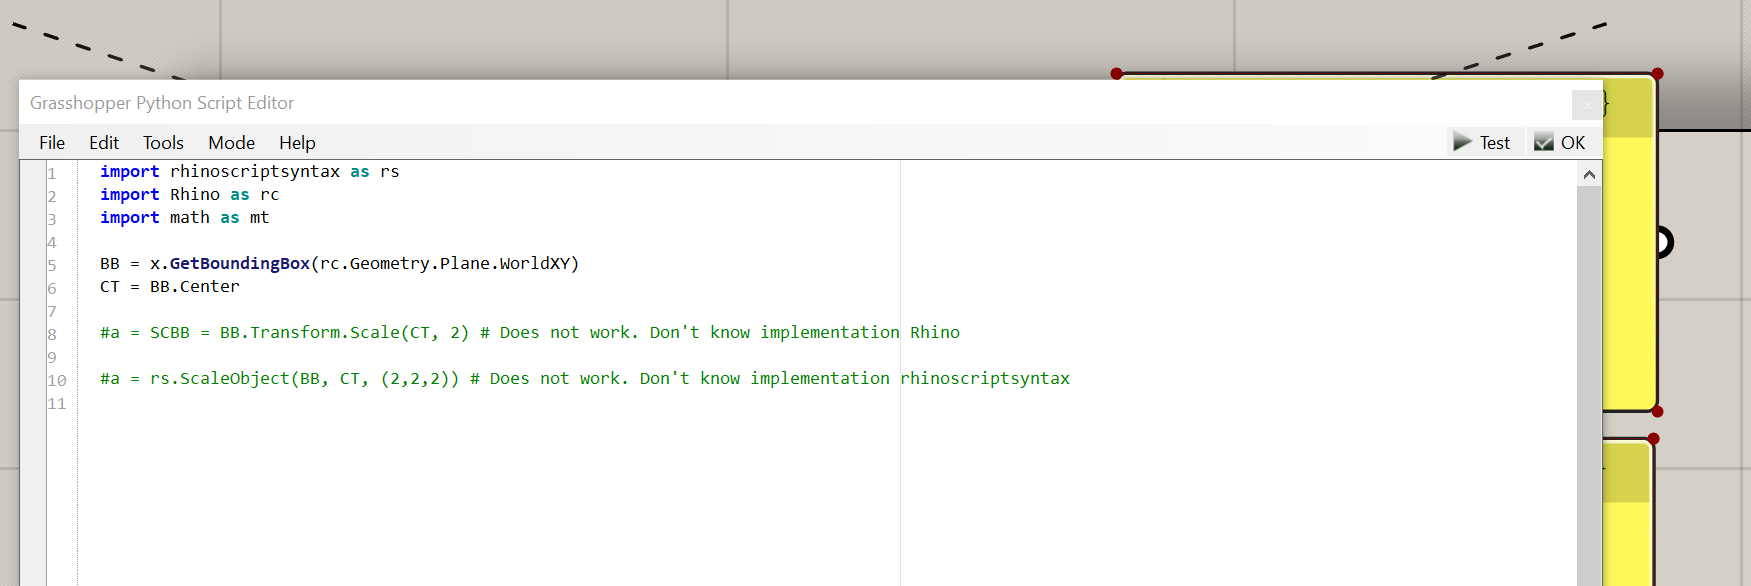Click the vertical scrollbar track in editor
Image resolution: width=1751 pixels, height=586 pixels.
point(1589,386)
